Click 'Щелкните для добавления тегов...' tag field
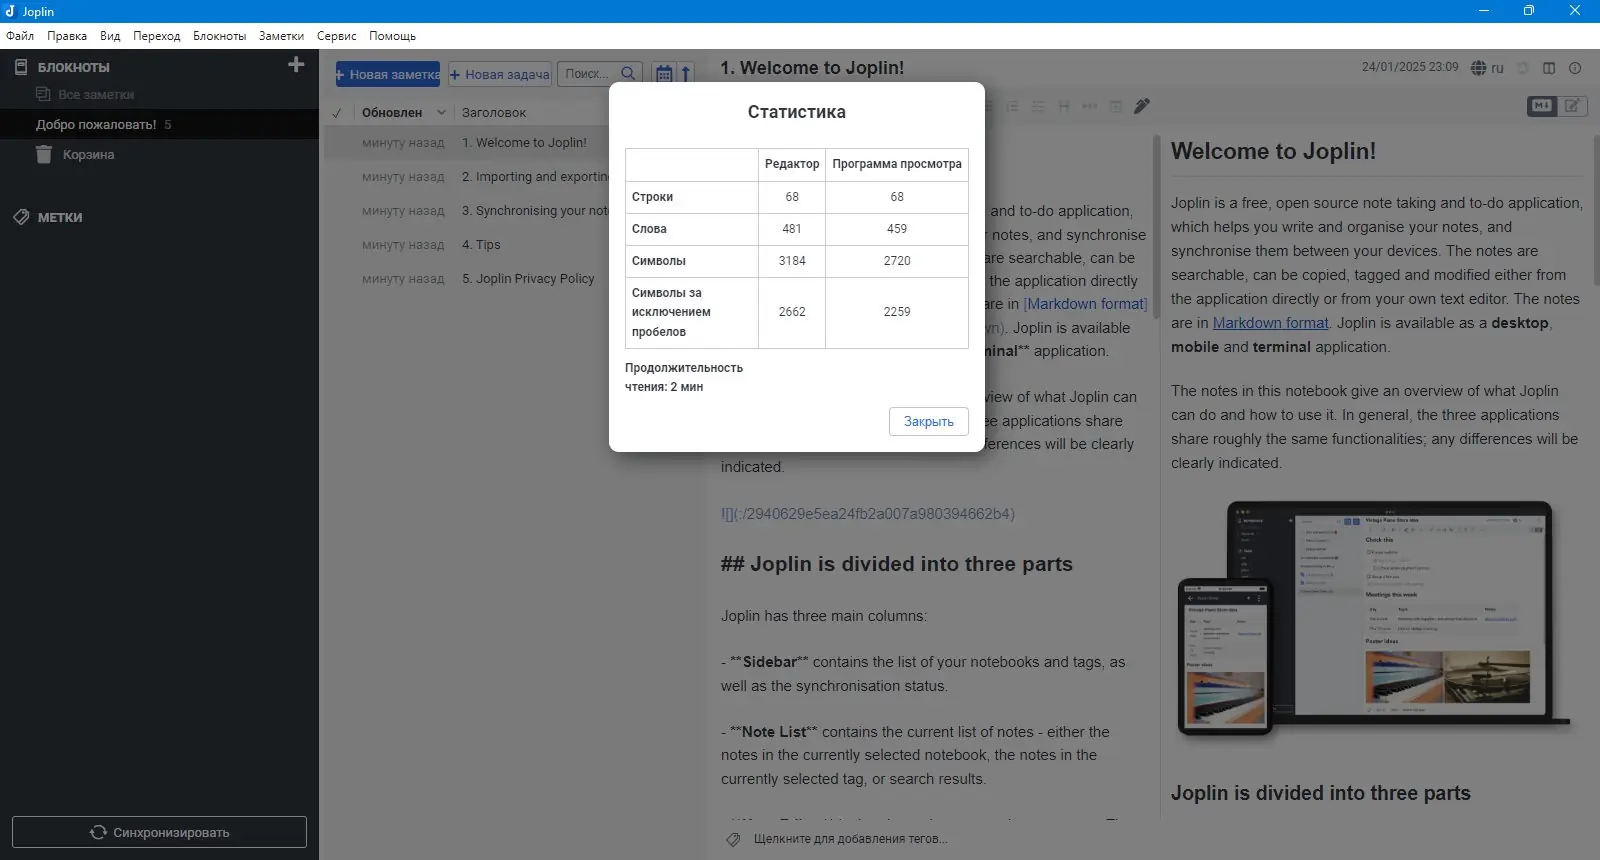Screen dimensions: 1600x860 tap(850, 839)
